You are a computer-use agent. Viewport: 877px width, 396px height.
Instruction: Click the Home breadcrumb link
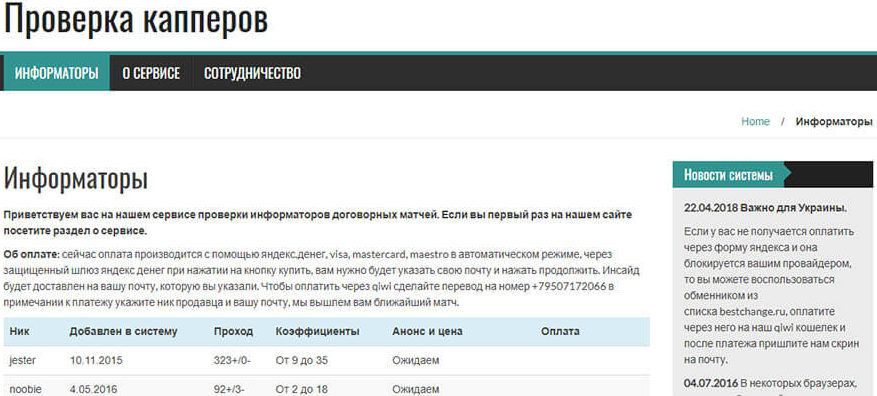click(755, 121)
